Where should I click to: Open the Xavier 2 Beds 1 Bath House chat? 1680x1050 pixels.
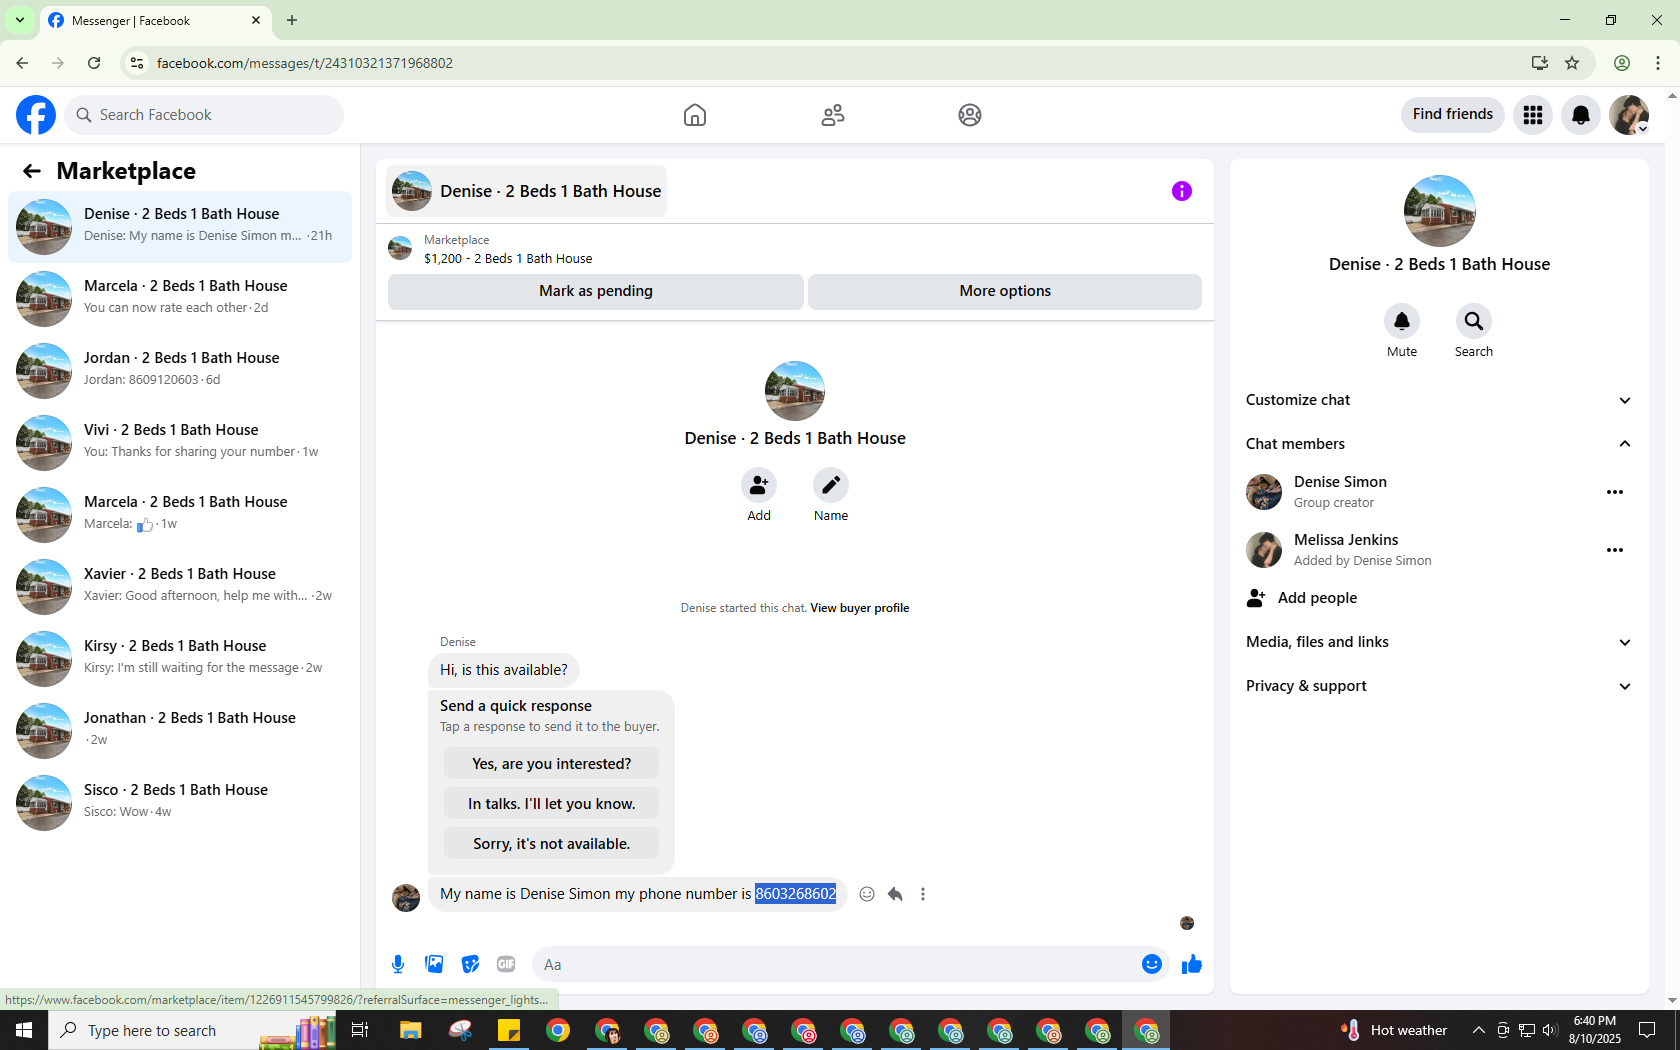180,587
